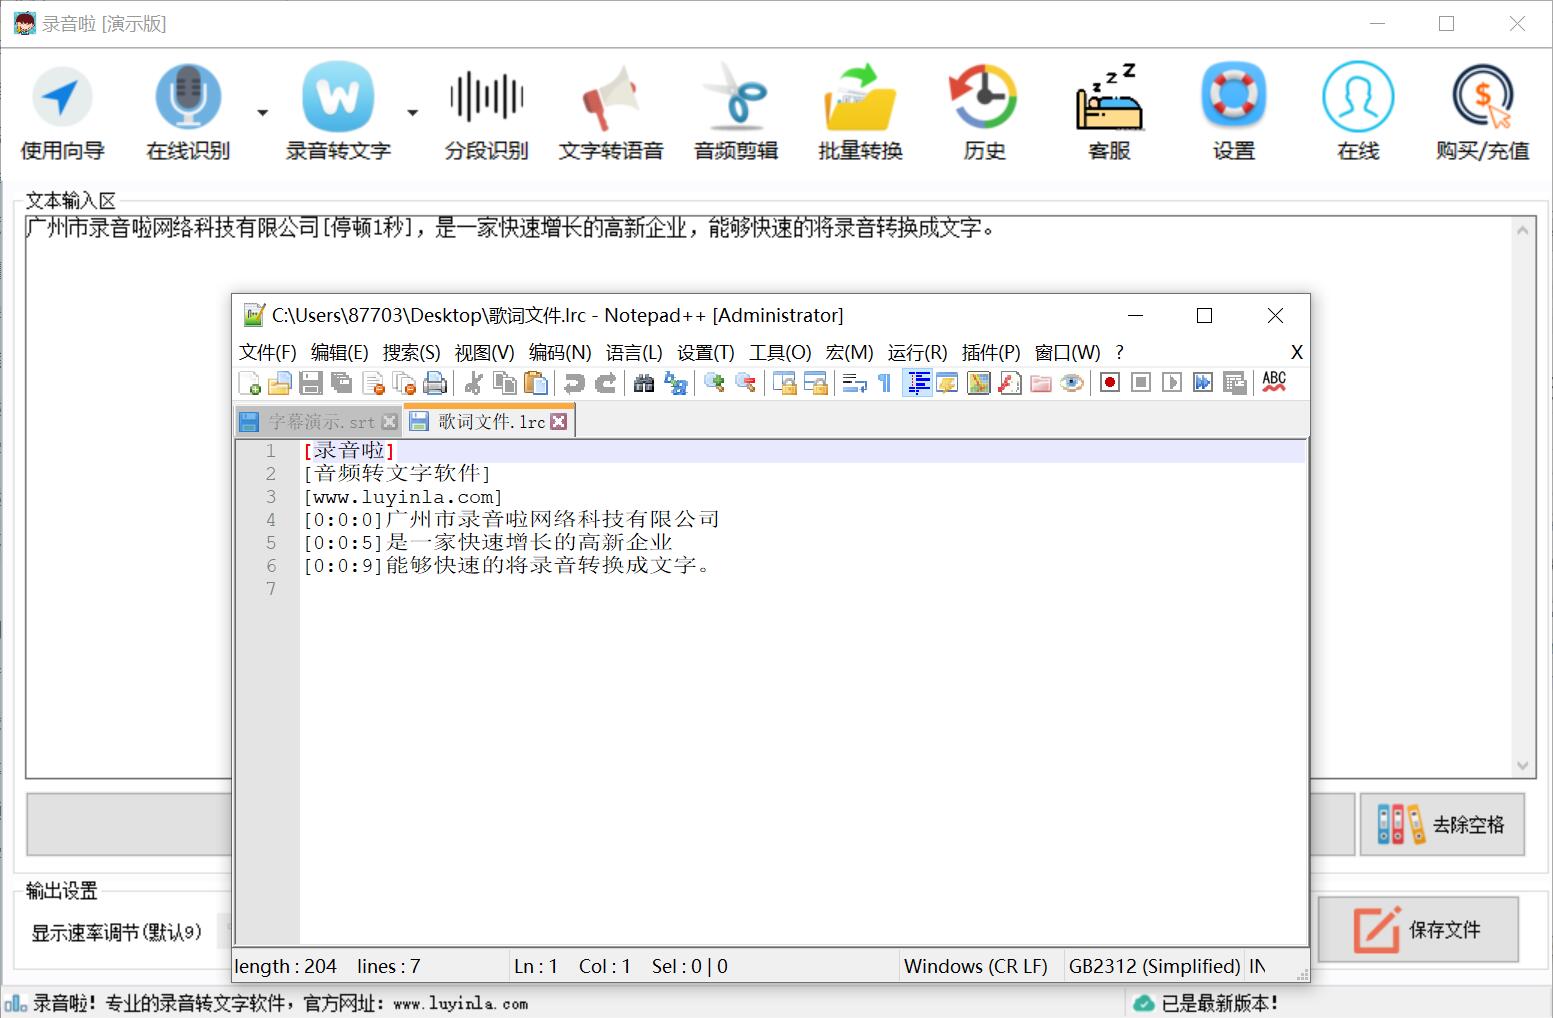Open 搜索(S) menu in Notepad++
Image resolution: width=1553 pixels, height=1018 pixels.
411,352
